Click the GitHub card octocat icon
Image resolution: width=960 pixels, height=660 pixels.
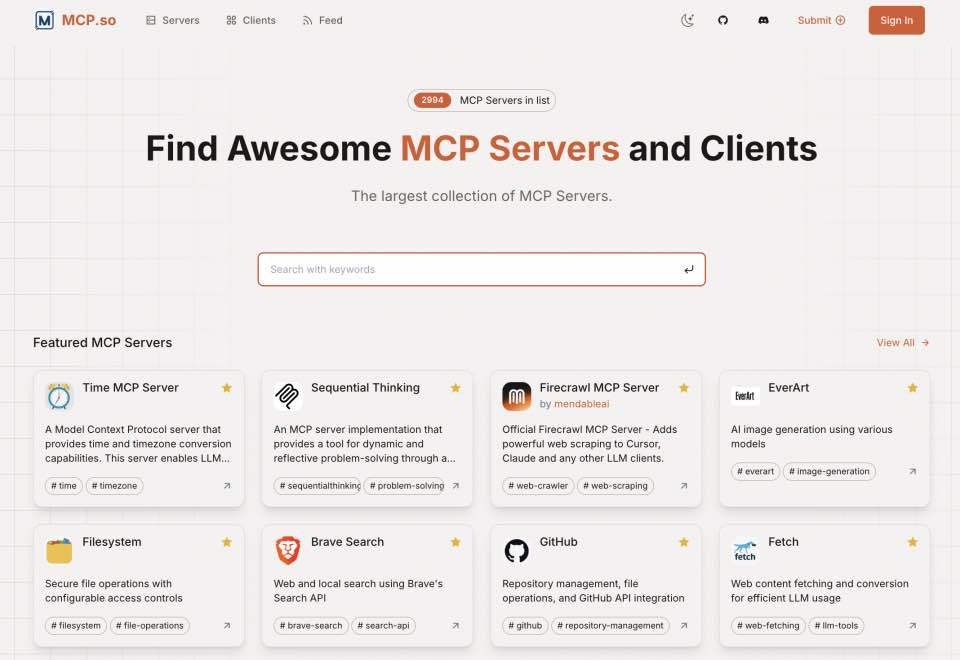(516, 550)
